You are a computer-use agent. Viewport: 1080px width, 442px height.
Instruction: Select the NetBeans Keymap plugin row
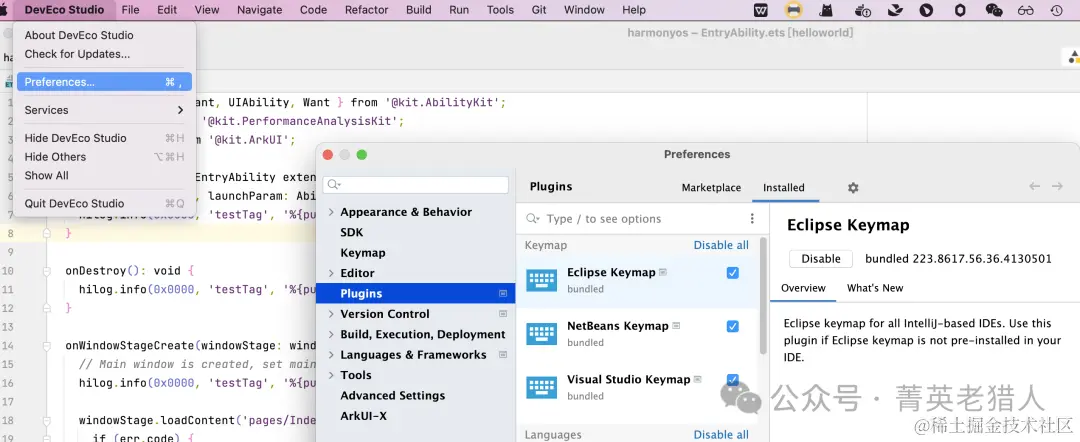tap(636, 333)
